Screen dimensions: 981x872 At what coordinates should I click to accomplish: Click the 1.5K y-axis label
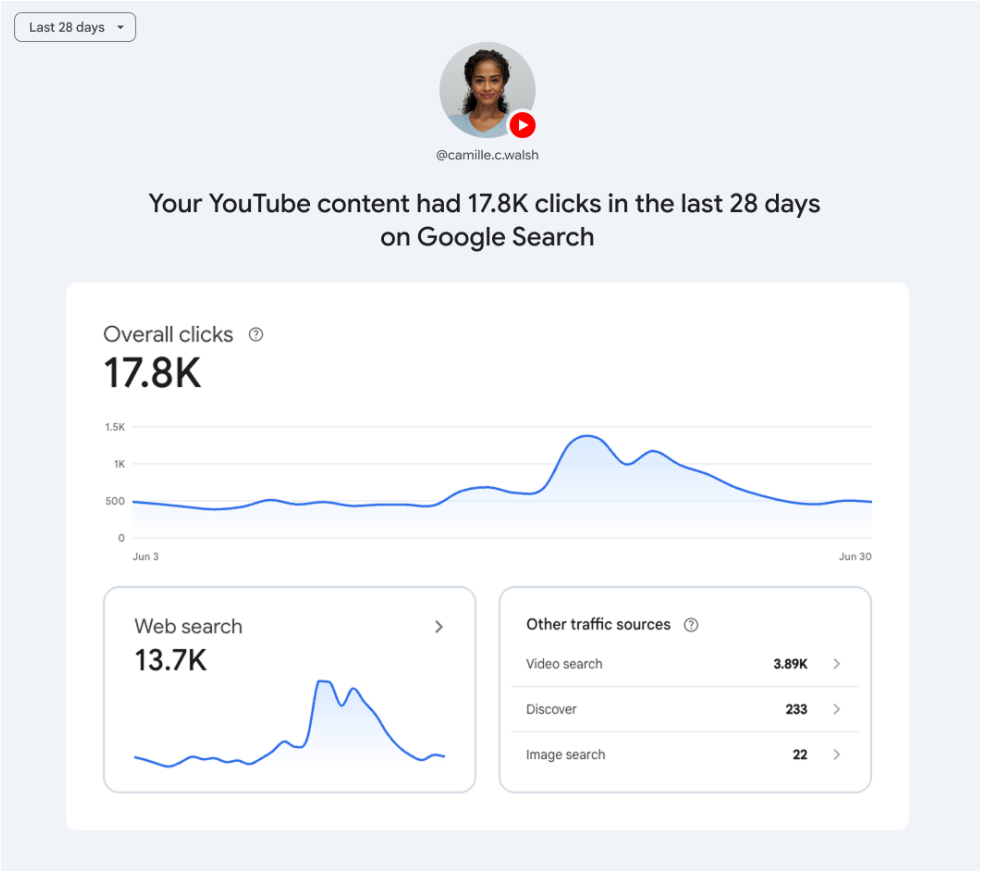(115, 427)
